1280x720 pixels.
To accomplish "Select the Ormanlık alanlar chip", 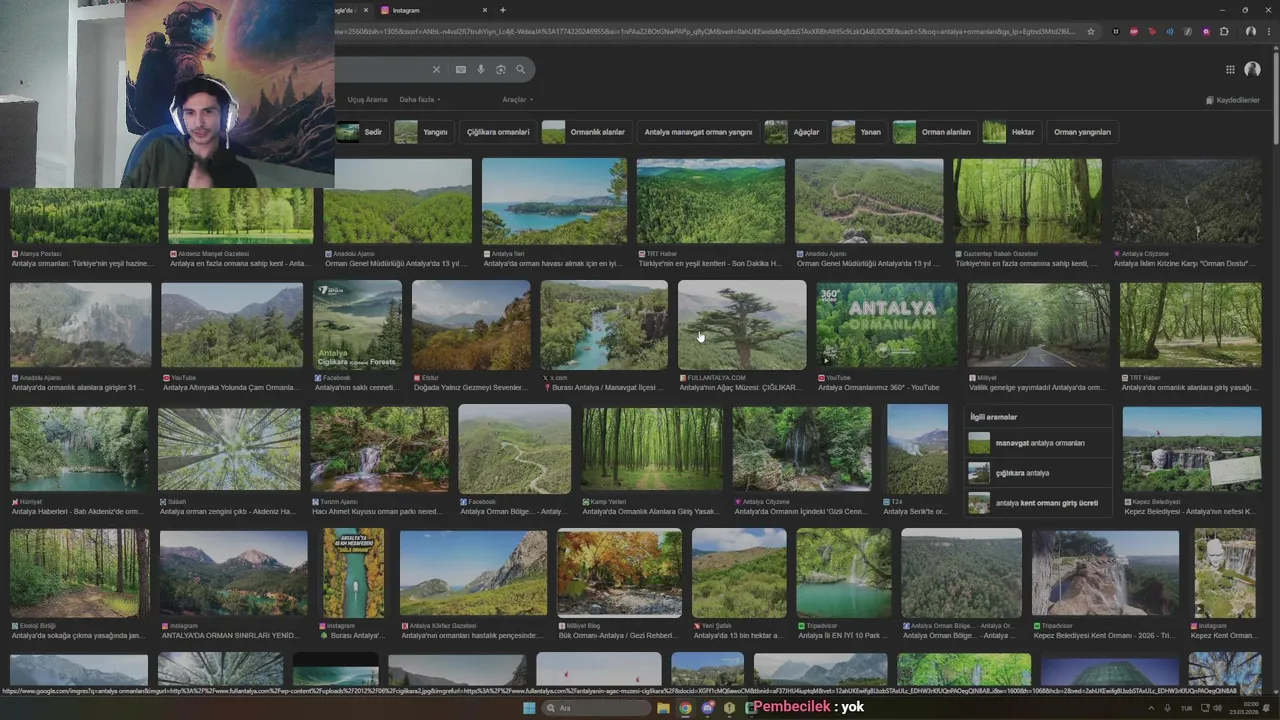I will (586, 132).
